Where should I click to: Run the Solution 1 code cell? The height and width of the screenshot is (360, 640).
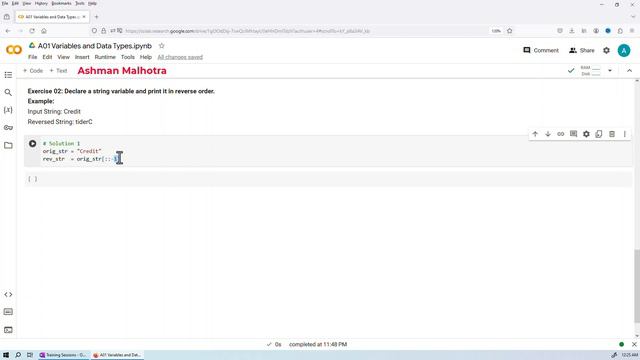click(33, 144)
